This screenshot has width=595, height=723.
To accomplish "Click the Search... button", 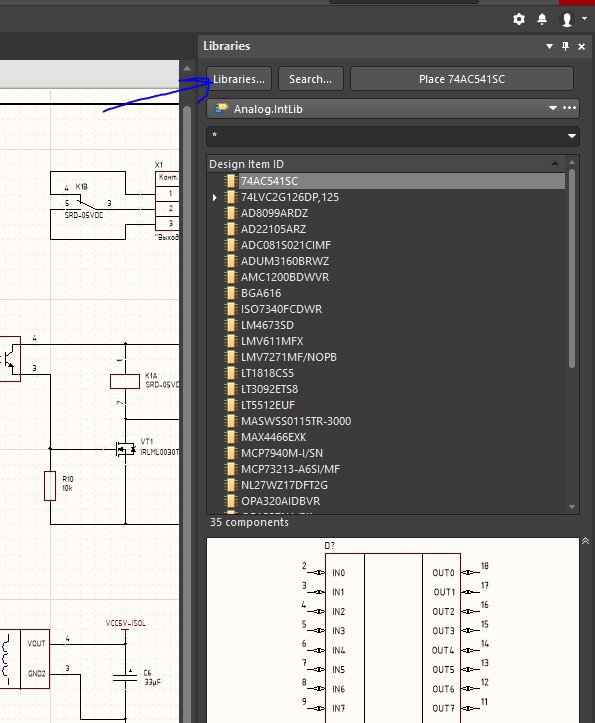I will [x=310, y=79].
